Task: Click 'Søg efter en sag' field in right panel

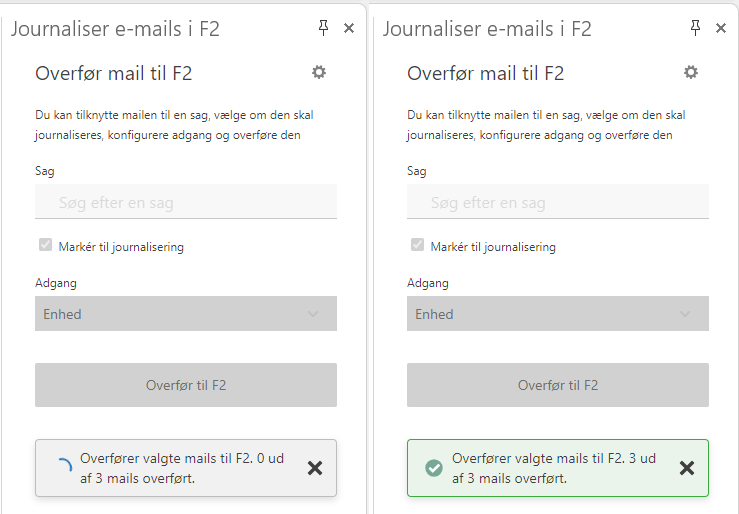Action: click(x=557, y=203)
